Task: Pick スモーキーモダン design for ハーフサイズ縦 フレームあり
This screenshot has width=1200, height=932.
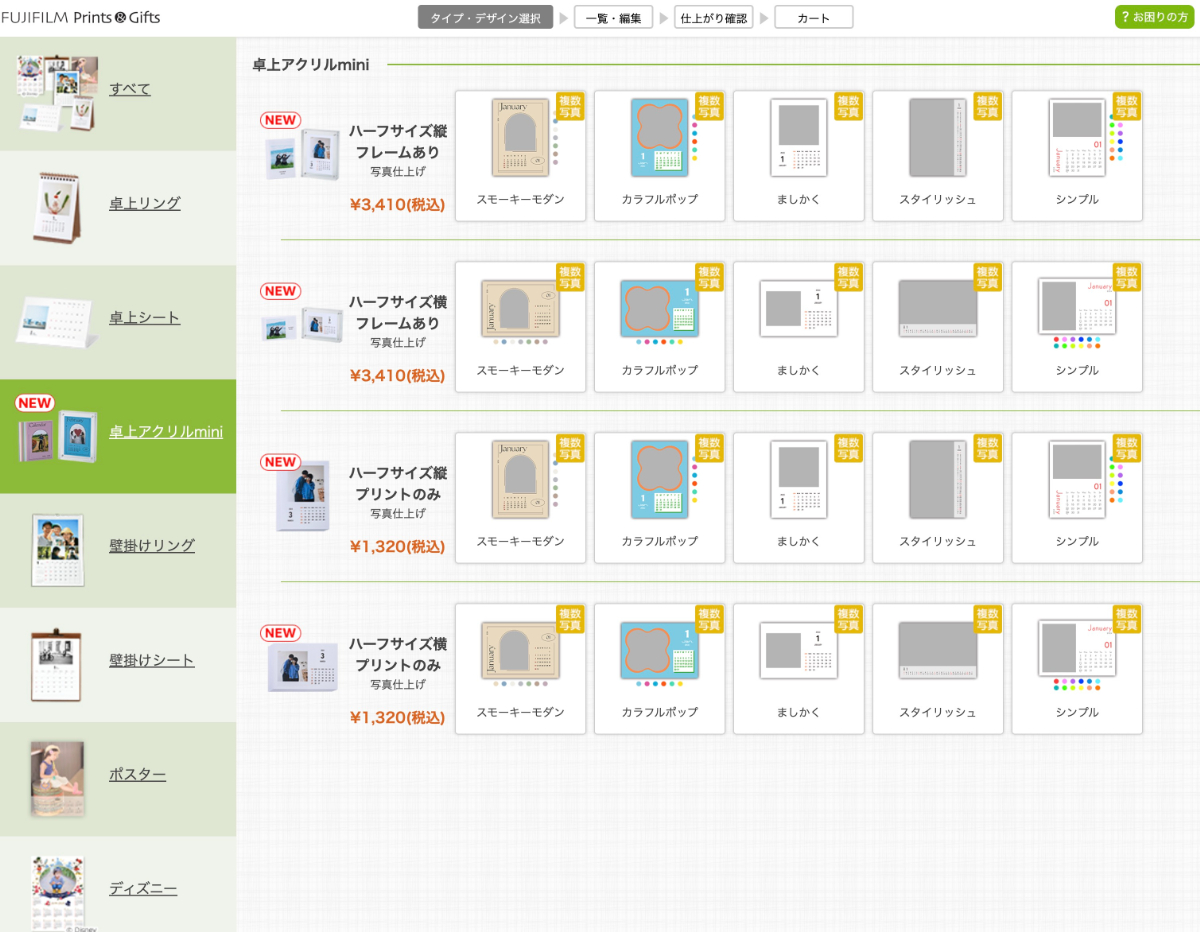Action: click(520, 155)
